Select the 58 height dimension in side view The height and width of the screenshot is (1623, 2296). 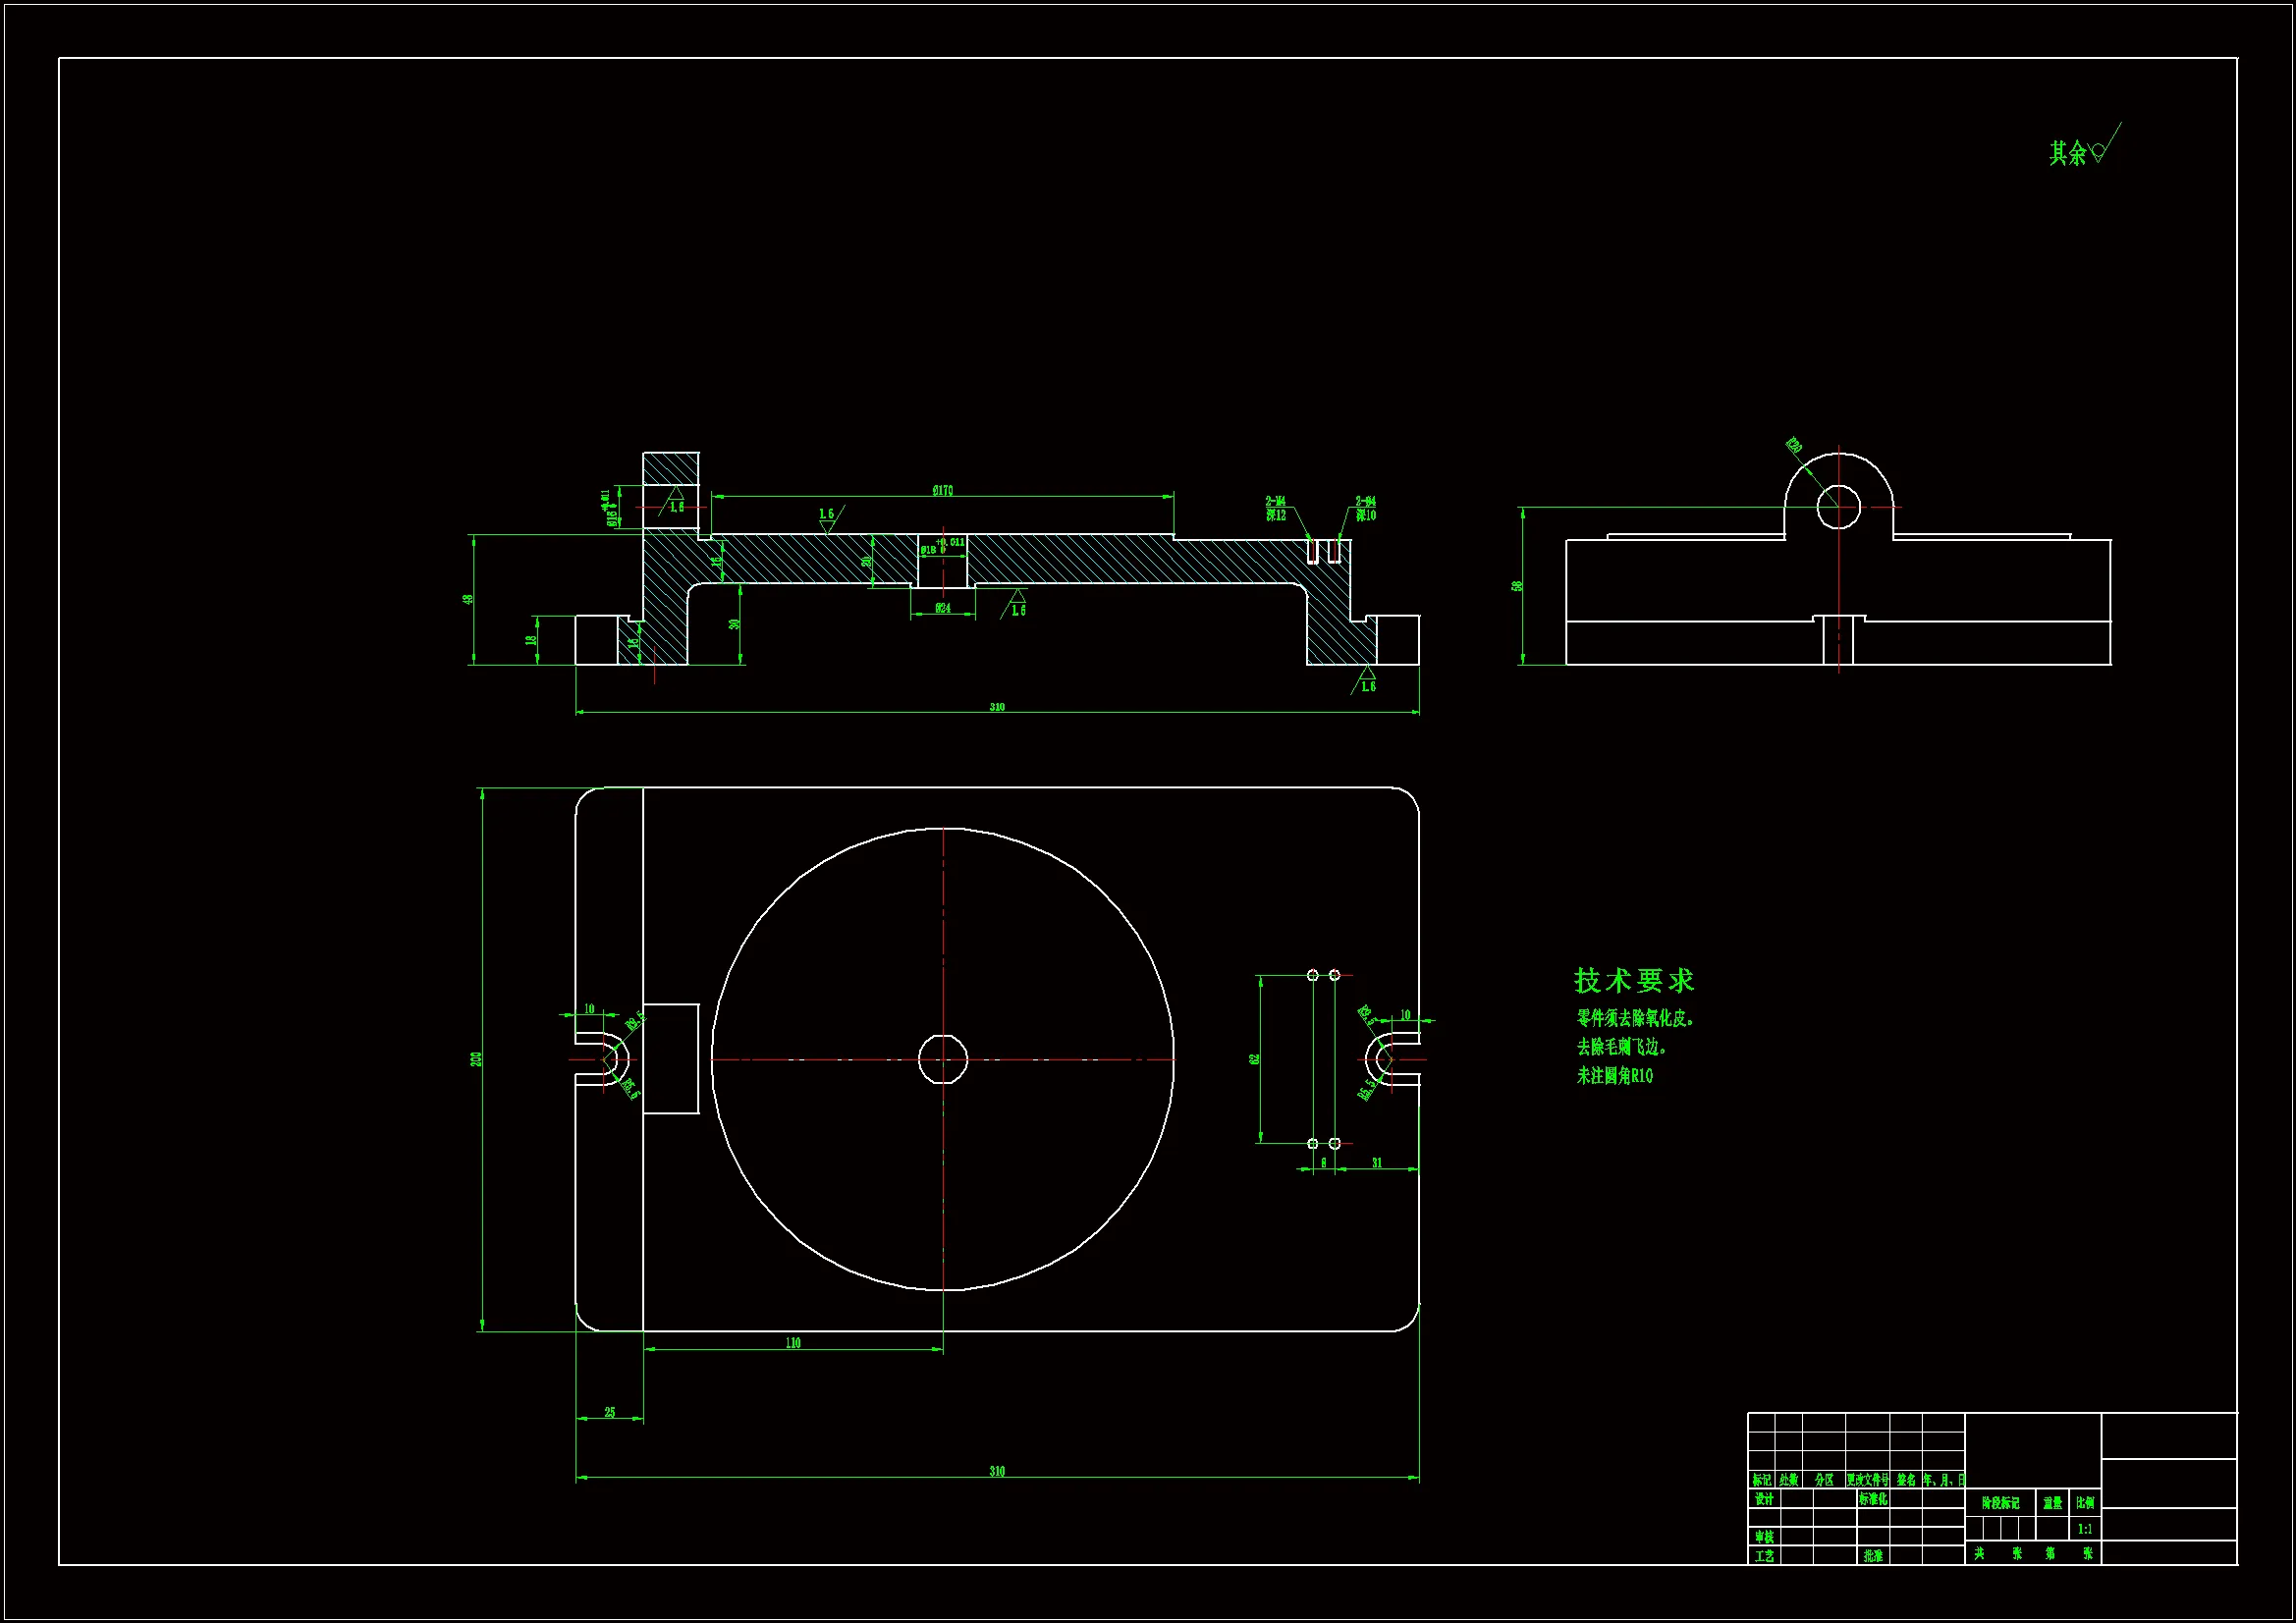coord(1517,586)
